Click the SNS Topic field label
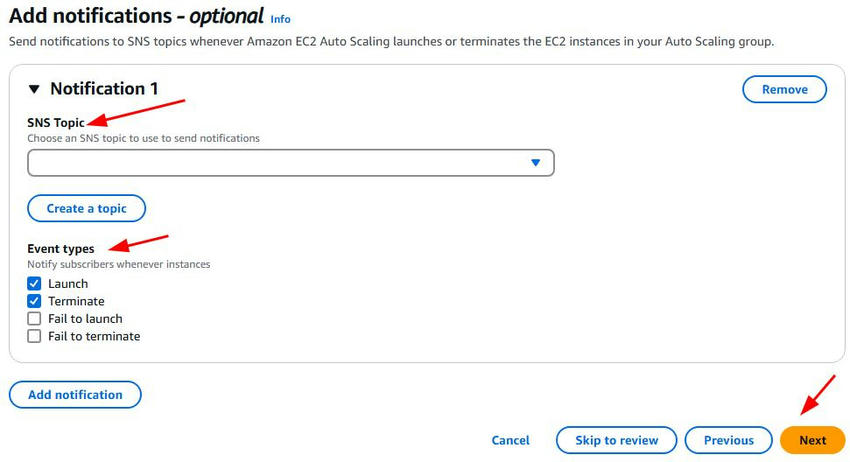The height and width of the screenshot is (462, 850). [x=55, y=122]
